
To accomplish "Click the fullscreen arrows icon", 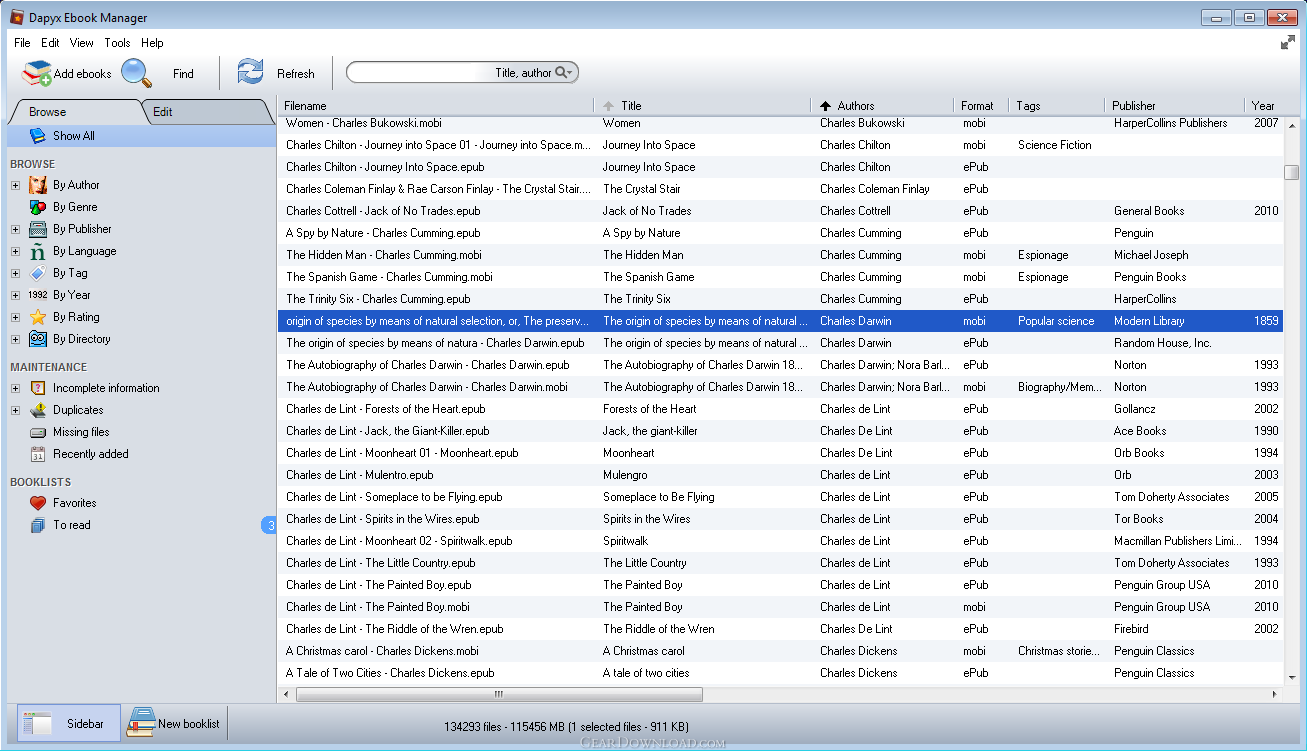I will pyautogui.click(x=1288, y=43).
